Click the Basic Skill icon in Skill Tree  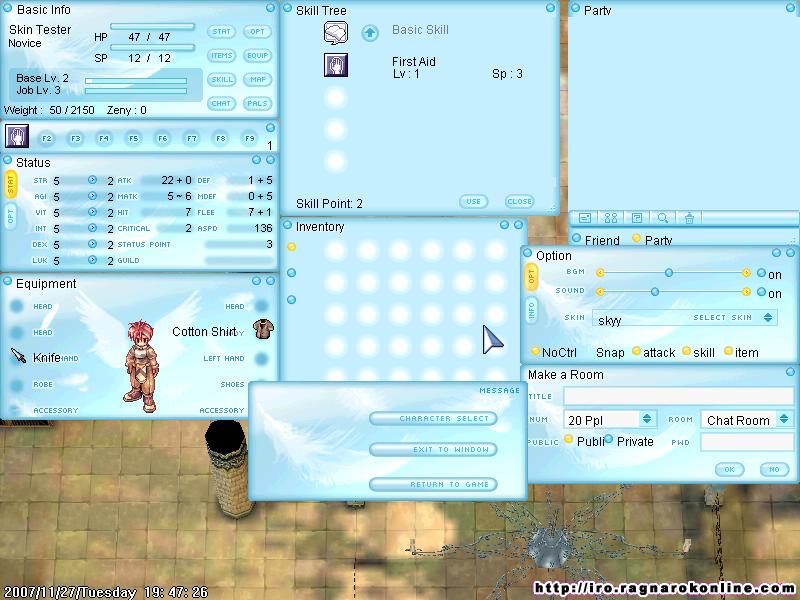pyautogui.click(x=336, y=33)
